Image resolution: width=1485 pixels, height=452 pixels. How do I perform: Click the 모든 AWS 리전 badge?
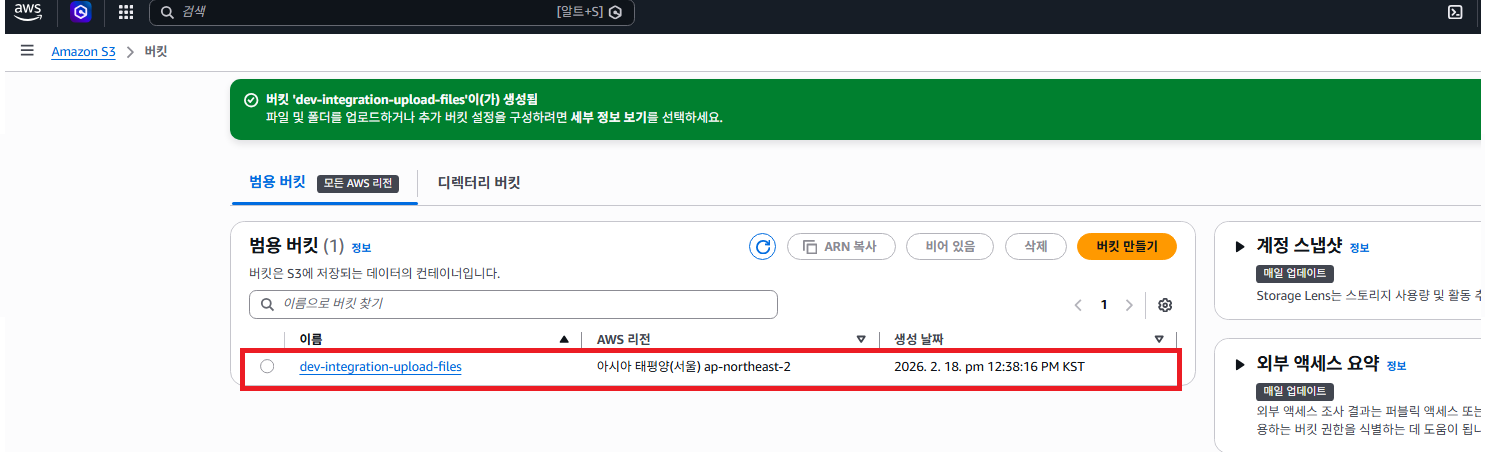tap(358, 184)
